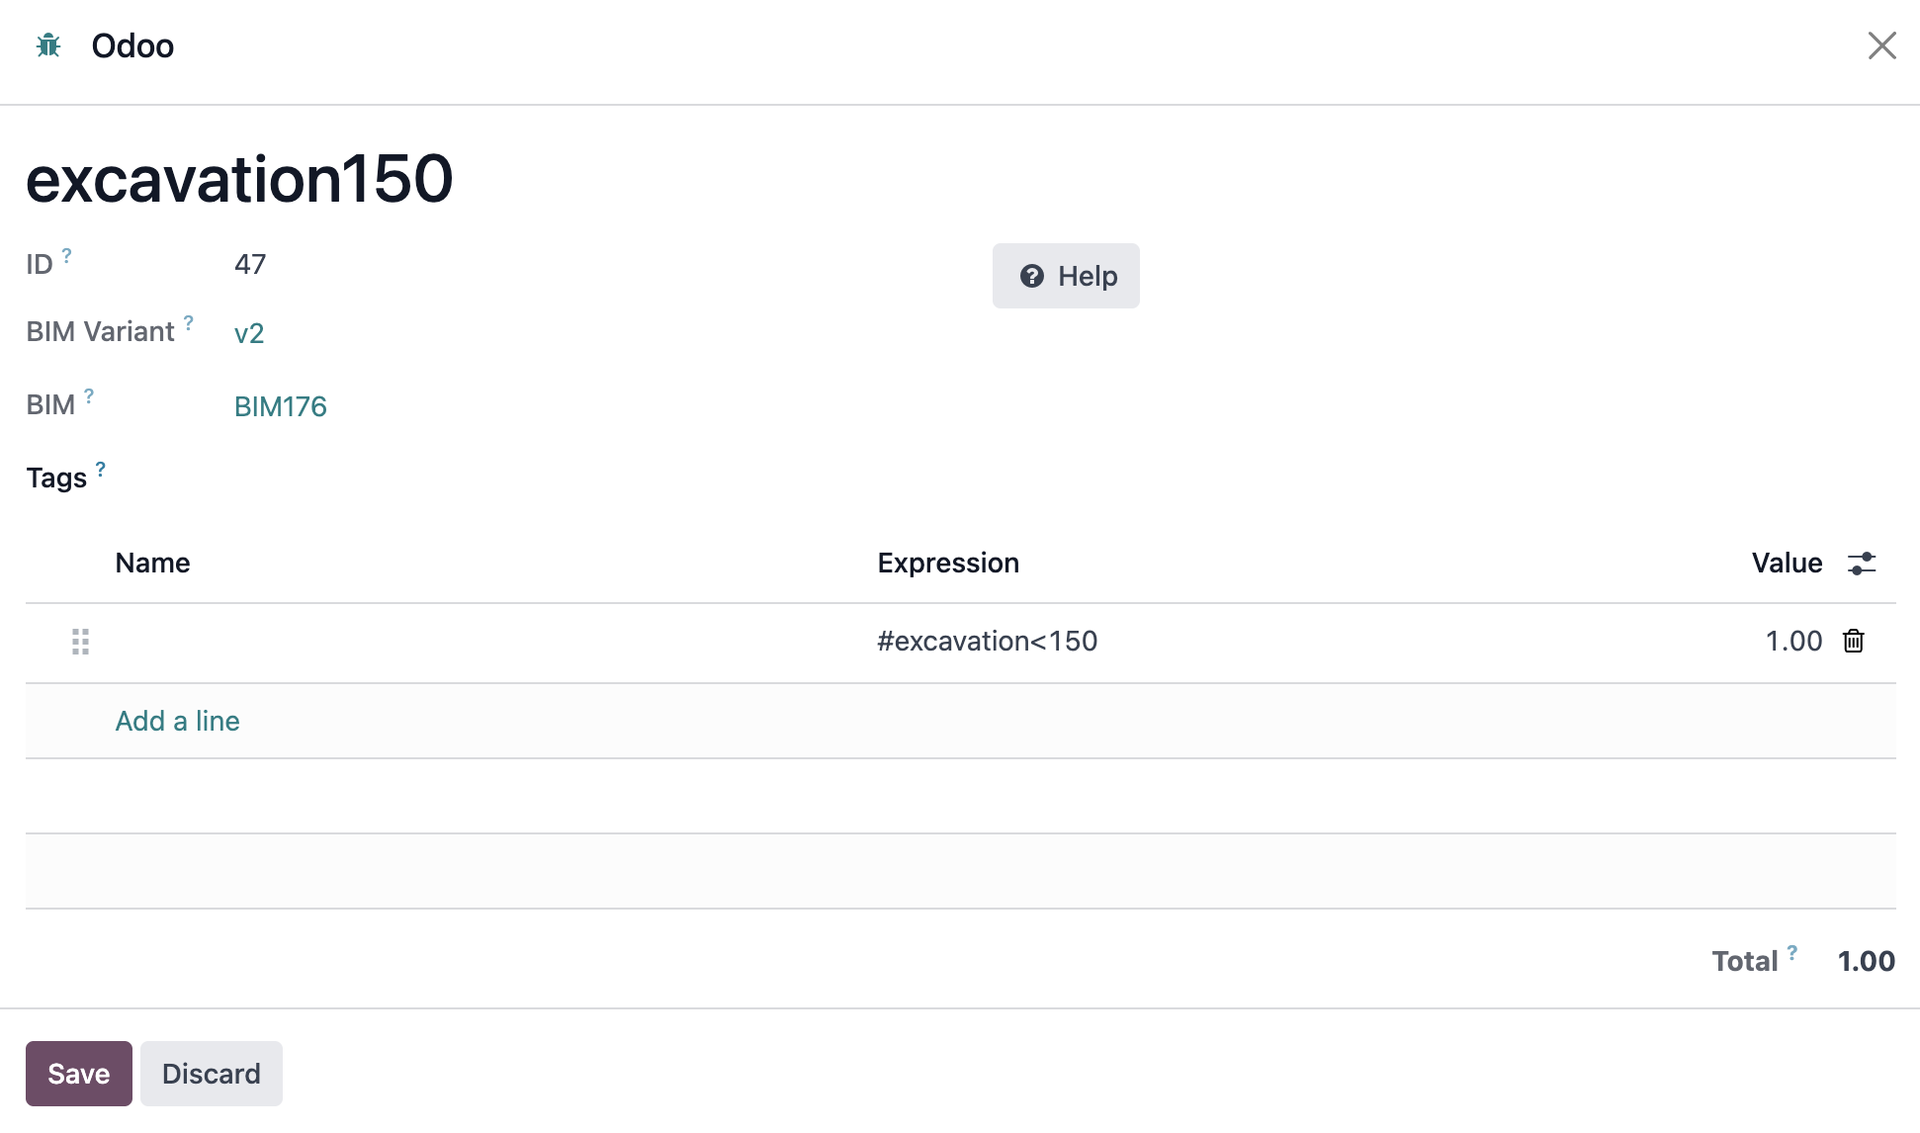Sort by the Expression column header
Image resolution: width=1920 pixels, height=1133 pixels.
click(948, 563)
